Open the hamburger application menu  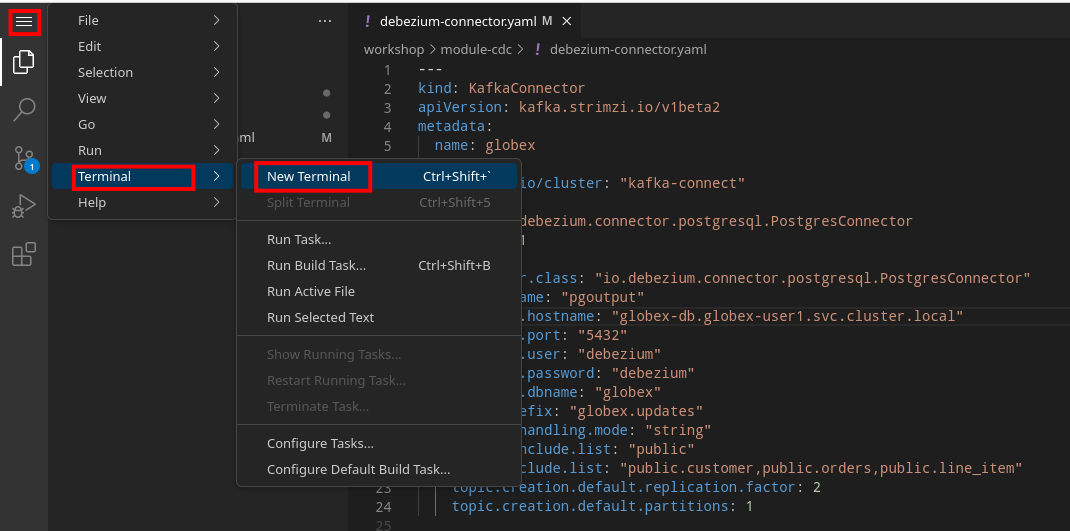pos(24,22)
